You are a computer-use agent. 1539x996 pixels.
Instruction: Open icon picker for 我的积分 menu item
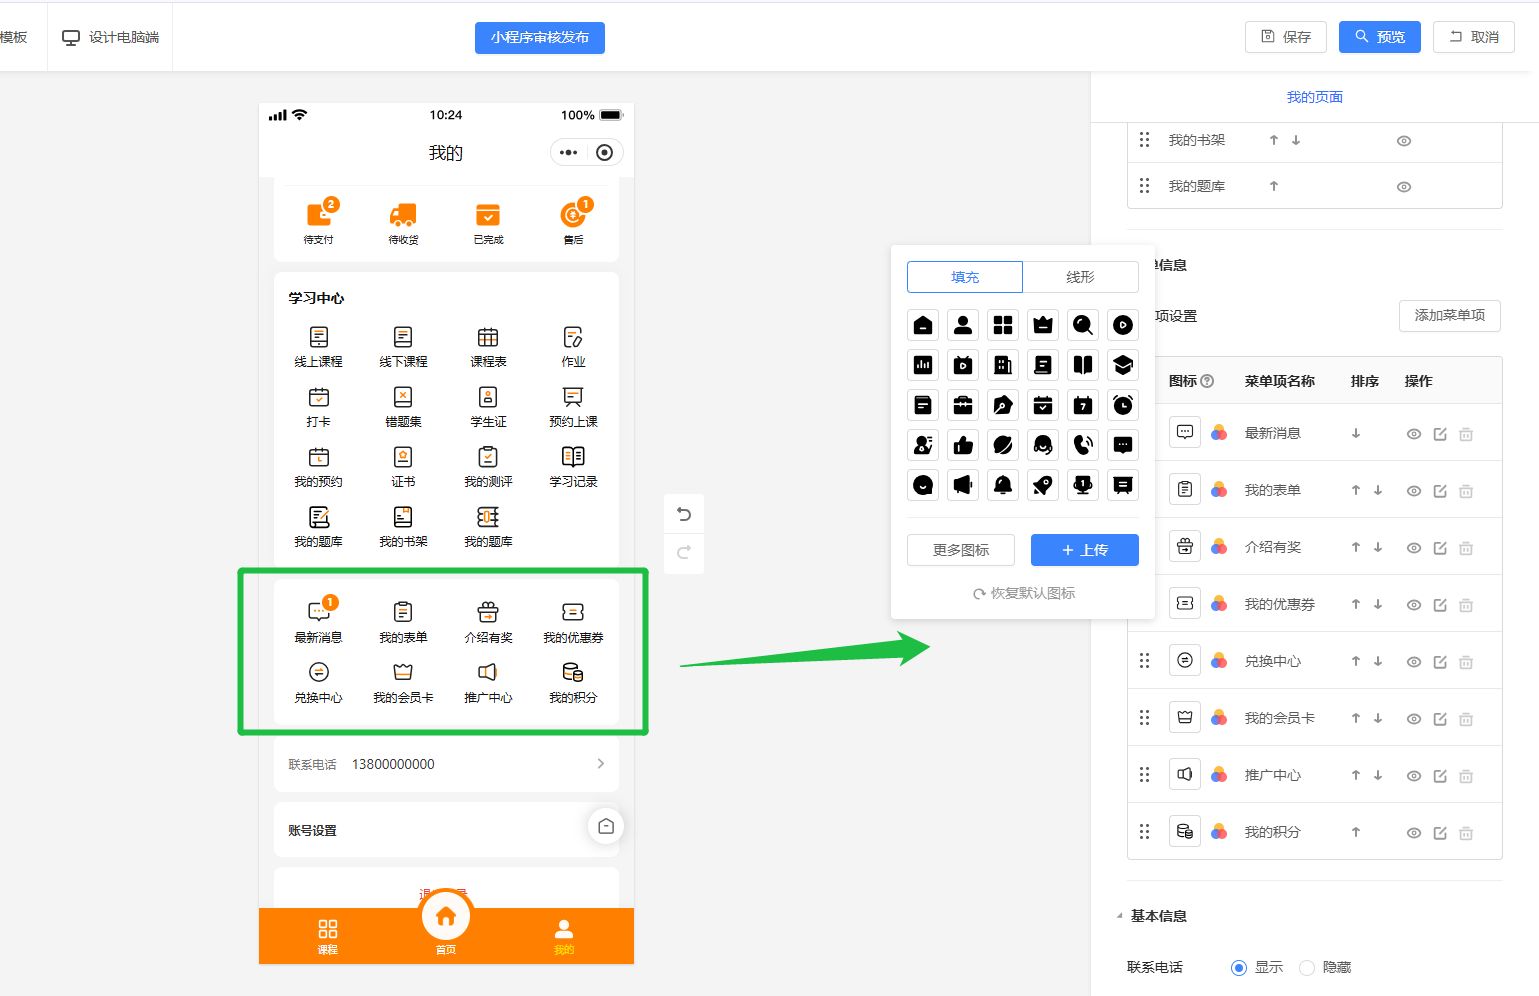(1185, 832)
